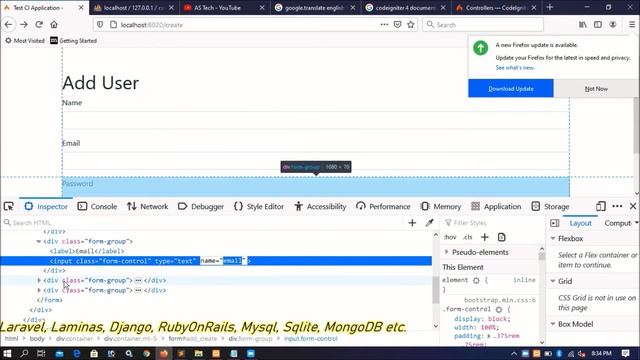Viewport: 640px width, 360px height.
Task: Open Windows notification center icon
Action: [625, 353]
